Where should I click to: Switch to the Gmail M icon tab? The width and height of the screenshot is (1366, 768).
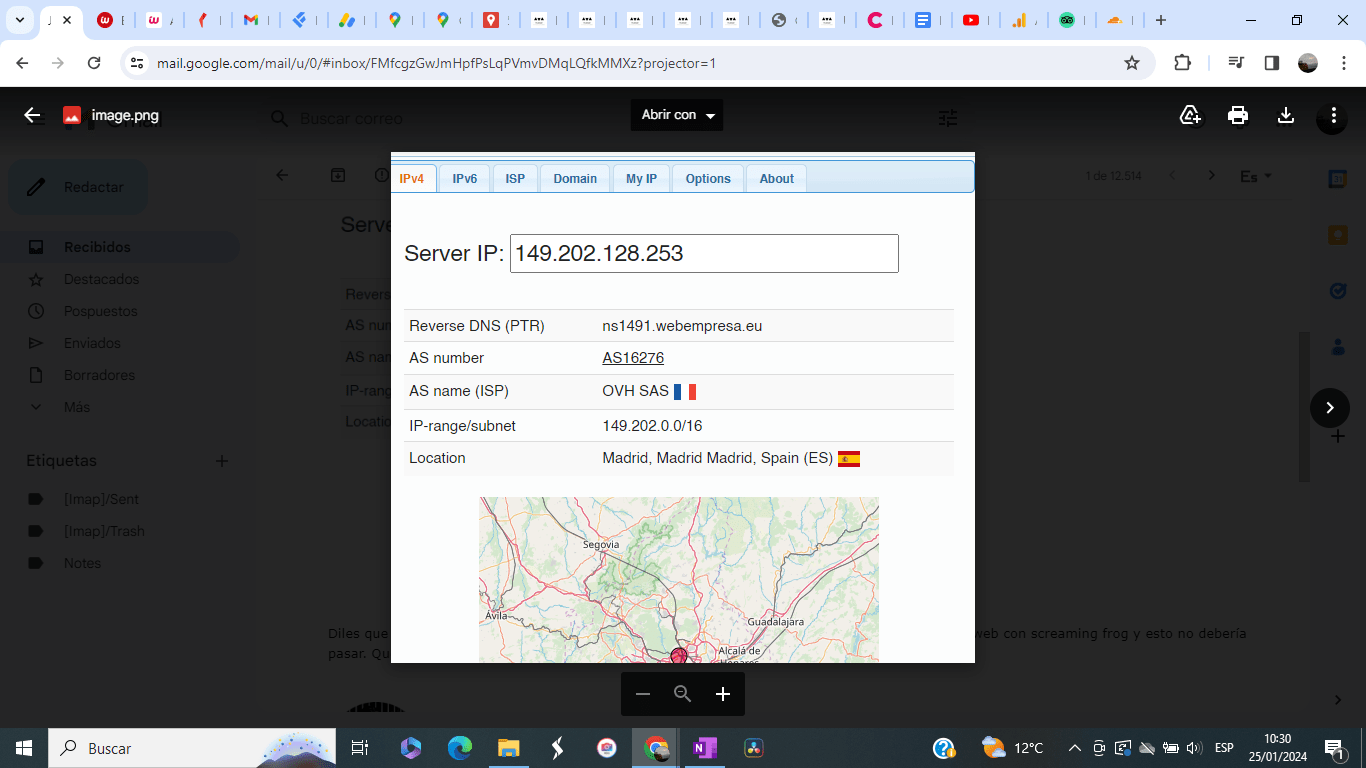click(252, 20)
